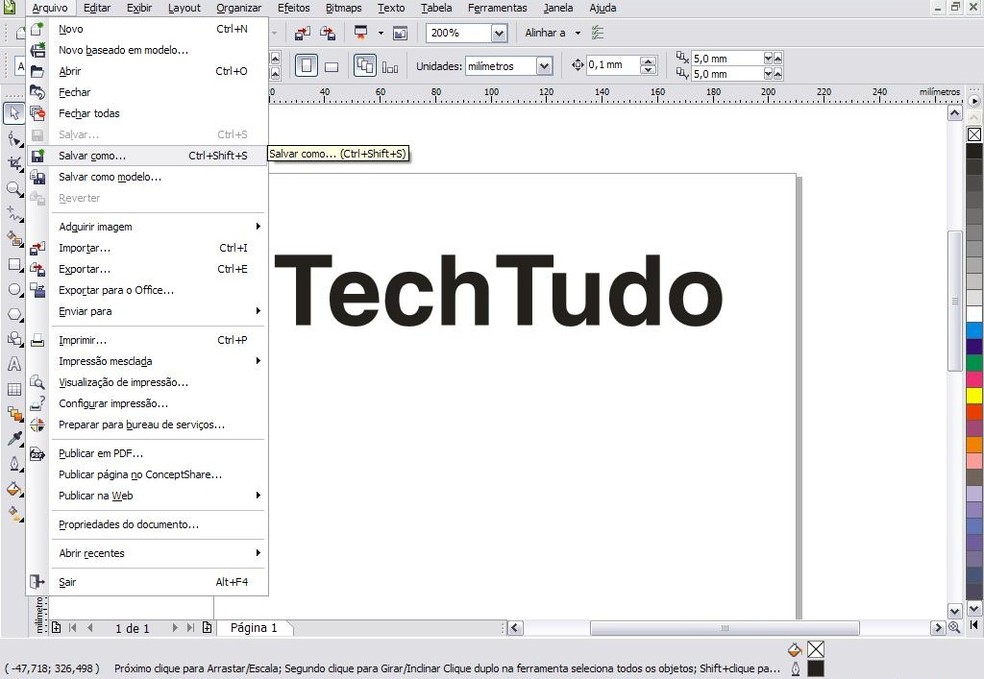This screenshot has width=984, height=679.
Task: Click the vertical scrollbar up arrow
Action: pos(955,114)
